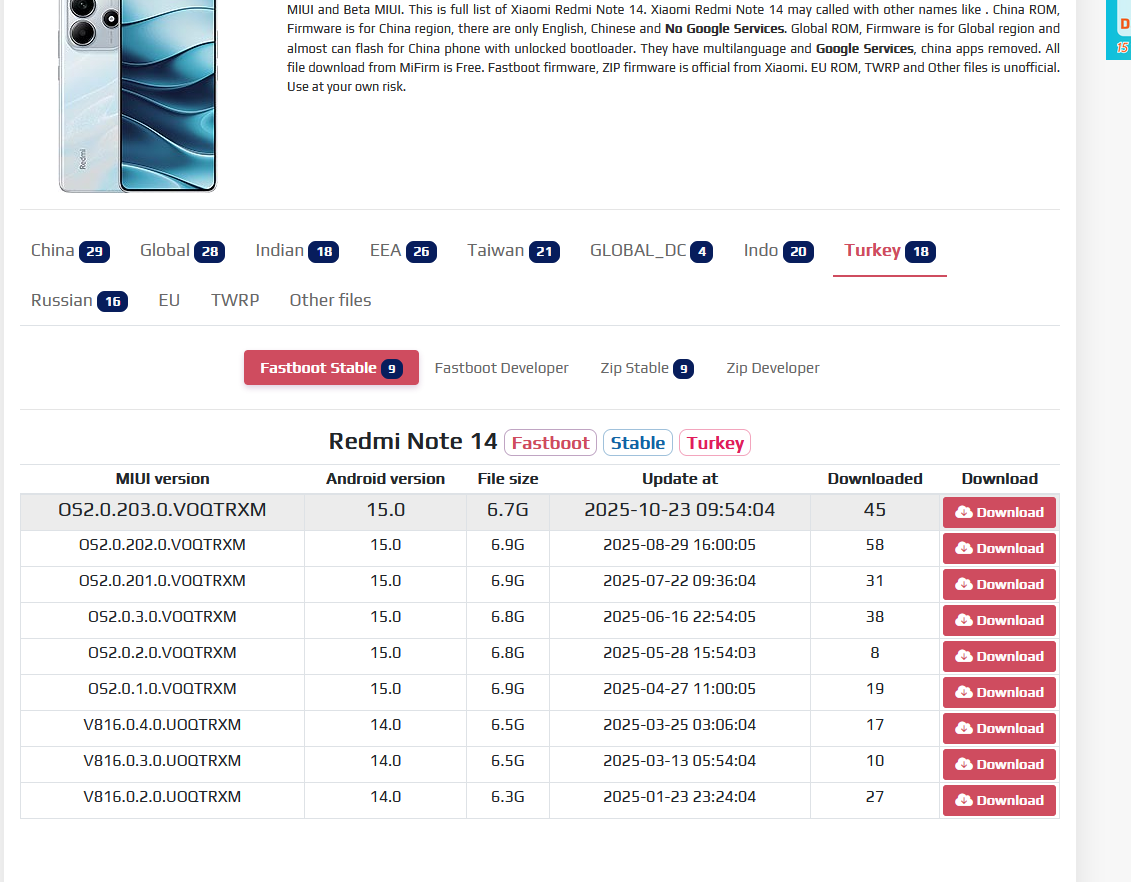
Task: Click the blue Stable tag badge
Action: (x=638, y=443)
